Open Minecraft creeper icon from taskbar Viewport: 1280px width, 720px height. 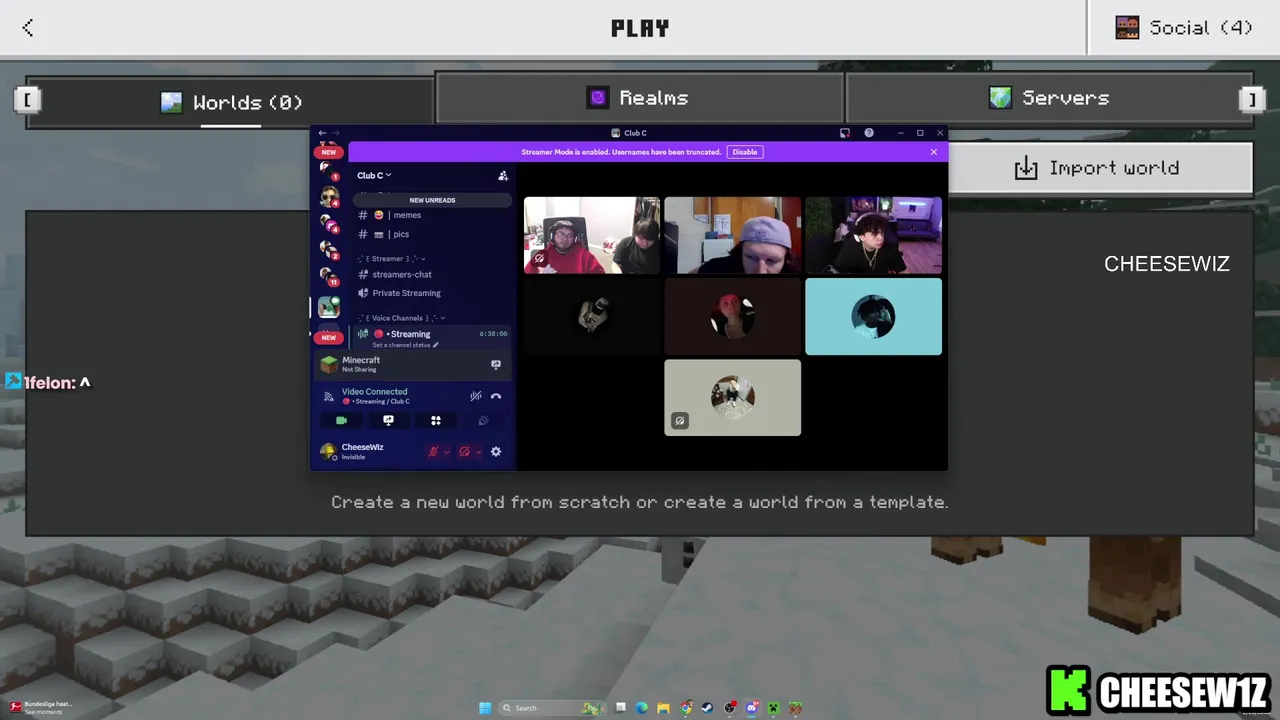click(x=774, y=708)
